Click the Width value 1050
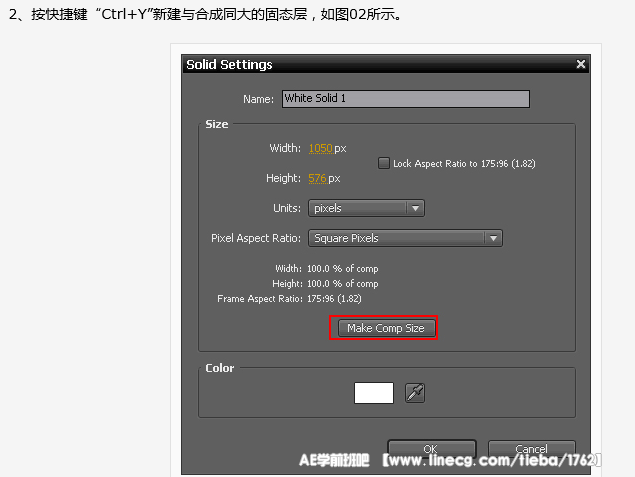 point(320,148)
